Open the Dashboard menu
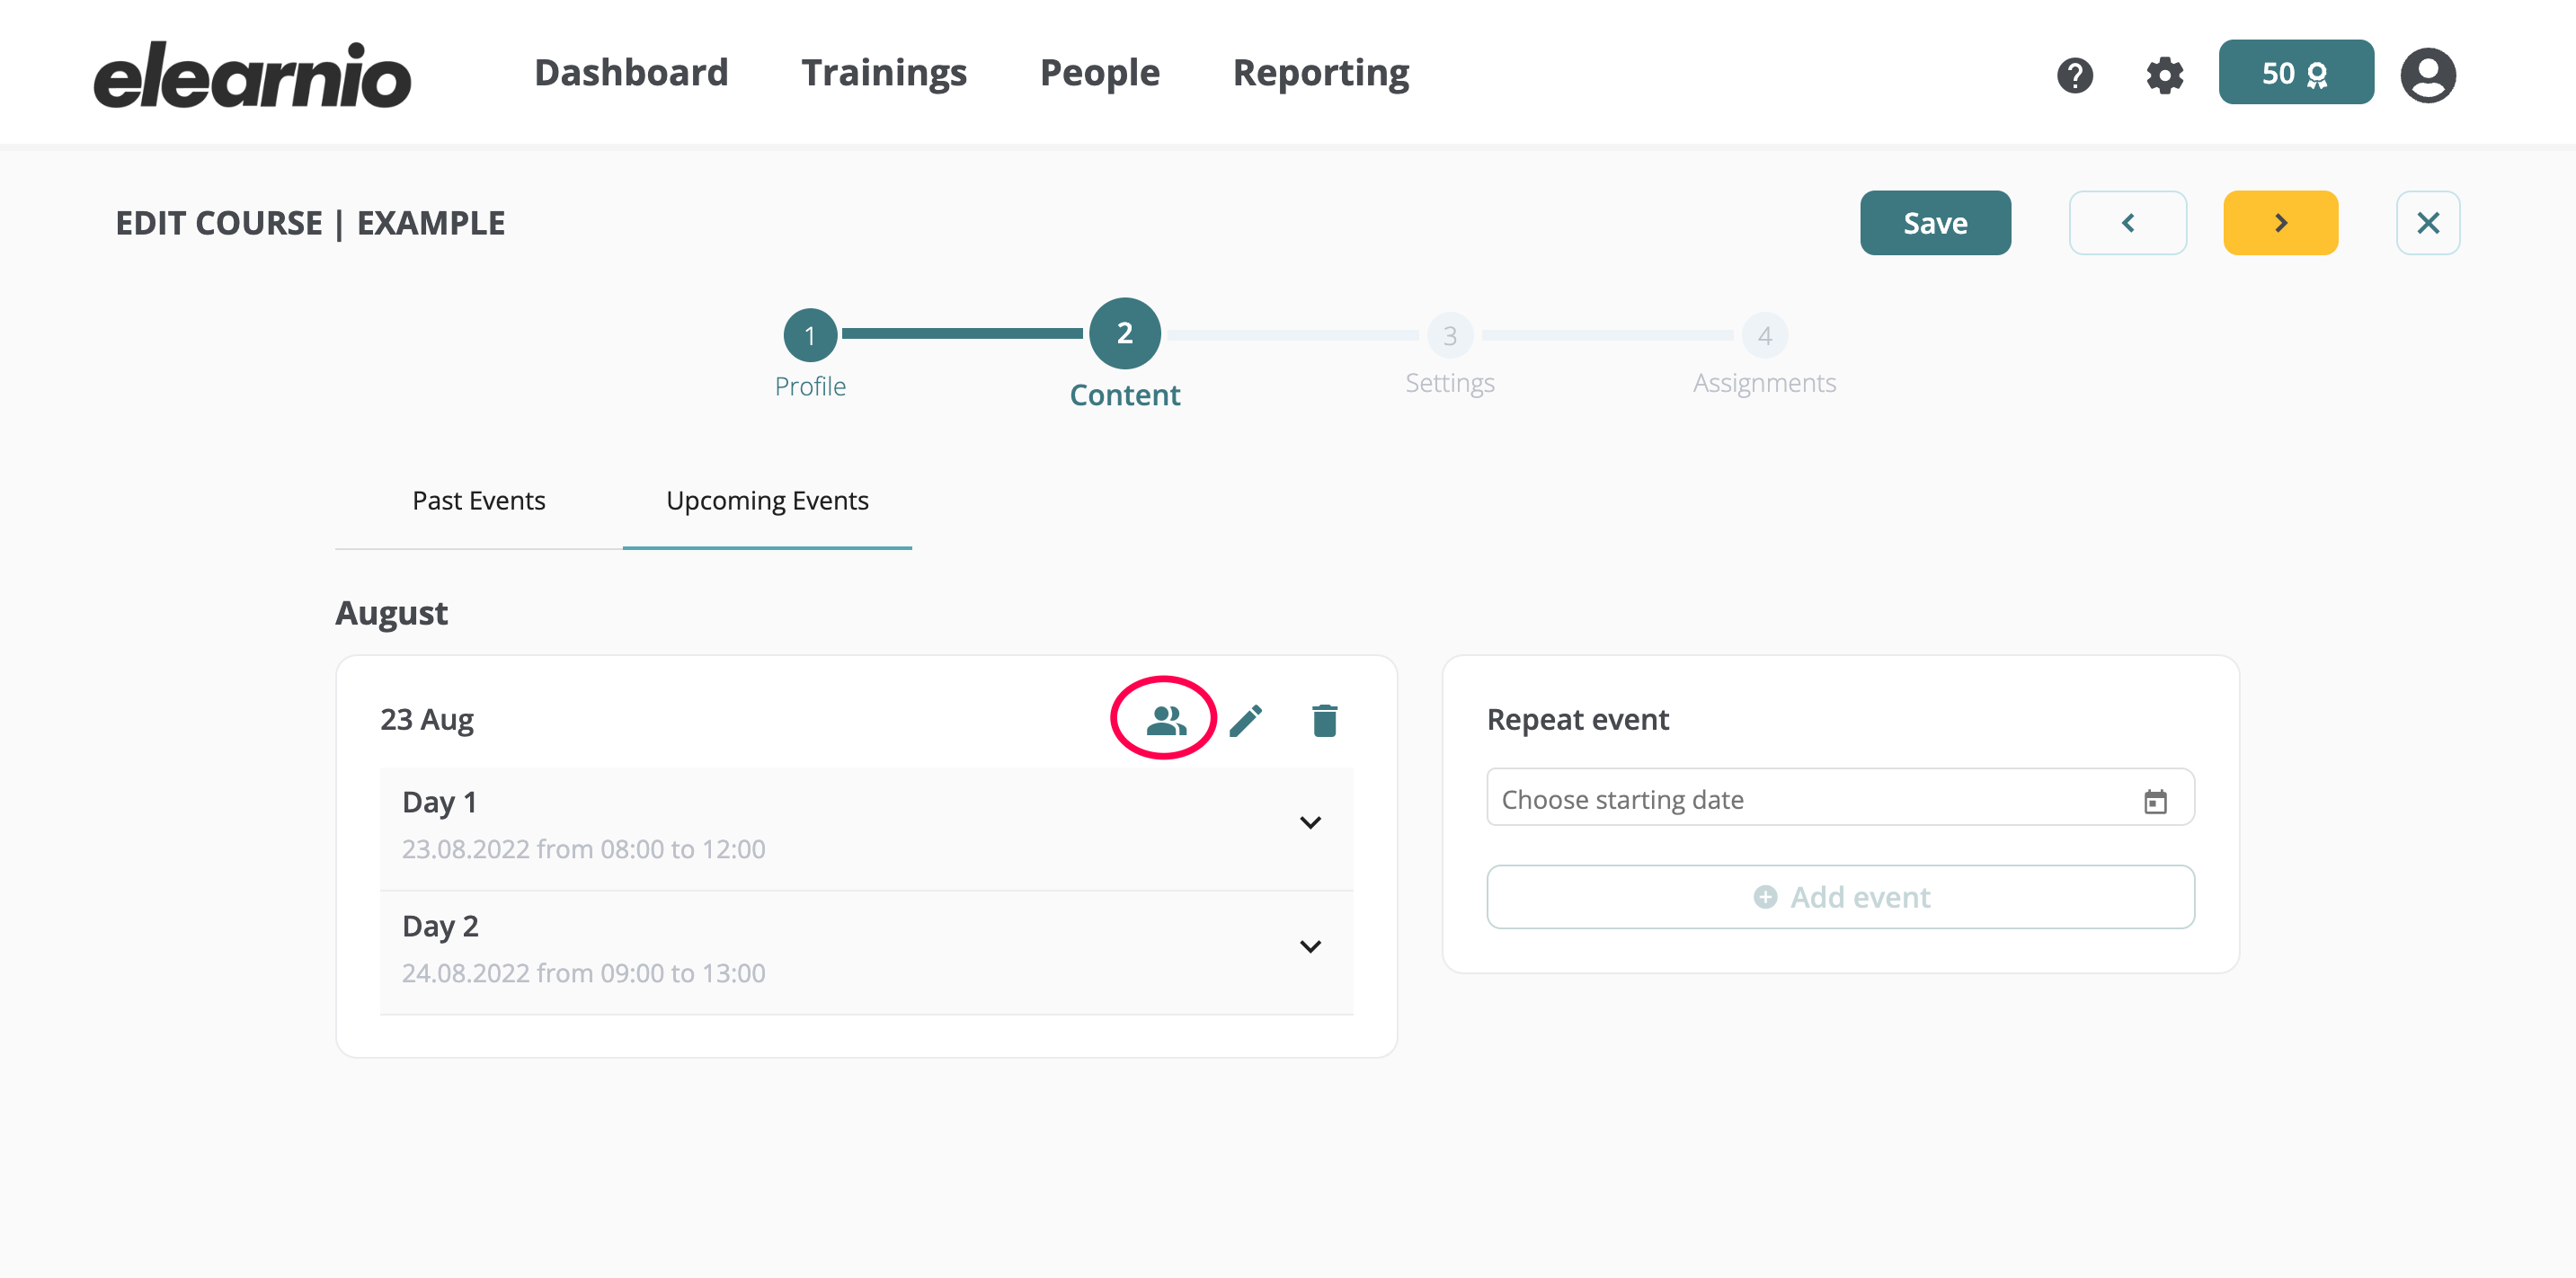2576x1278 pixels. pyautogui.click(x=631, y=73)
